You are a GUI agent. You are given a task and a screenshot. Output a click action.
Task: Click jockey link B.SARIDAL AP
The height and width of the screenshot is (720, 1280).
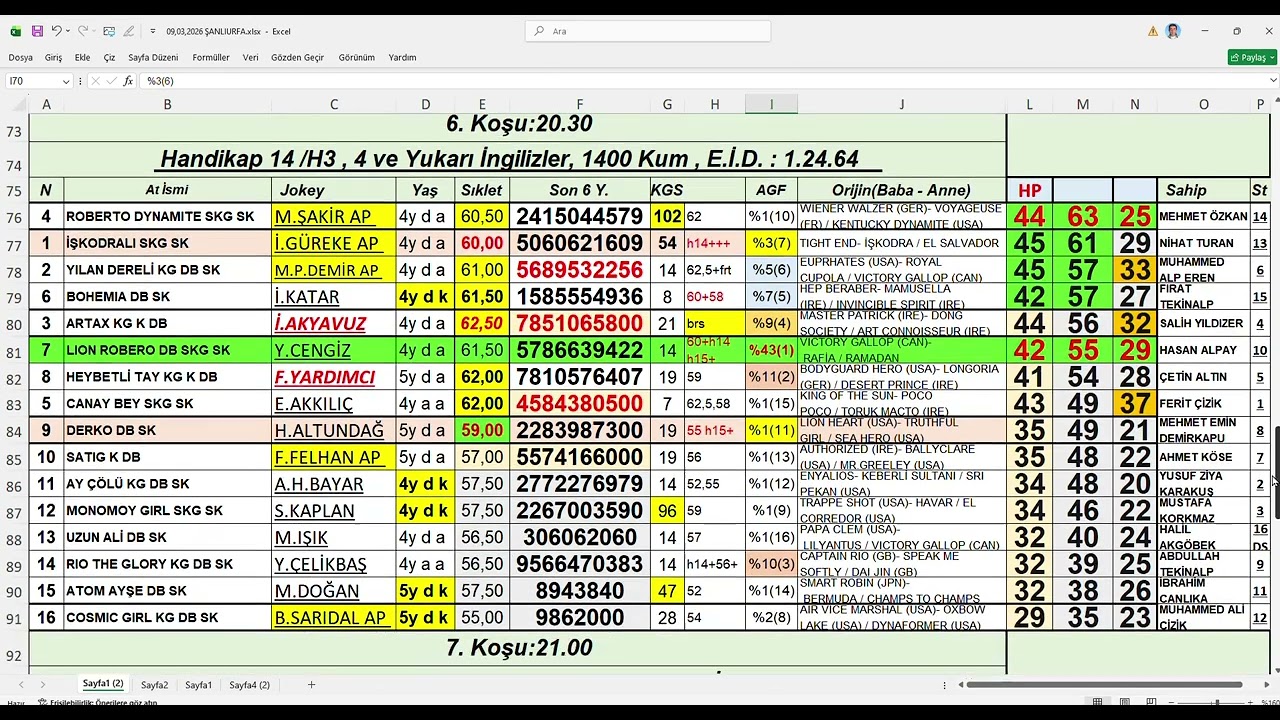point(330,618)
